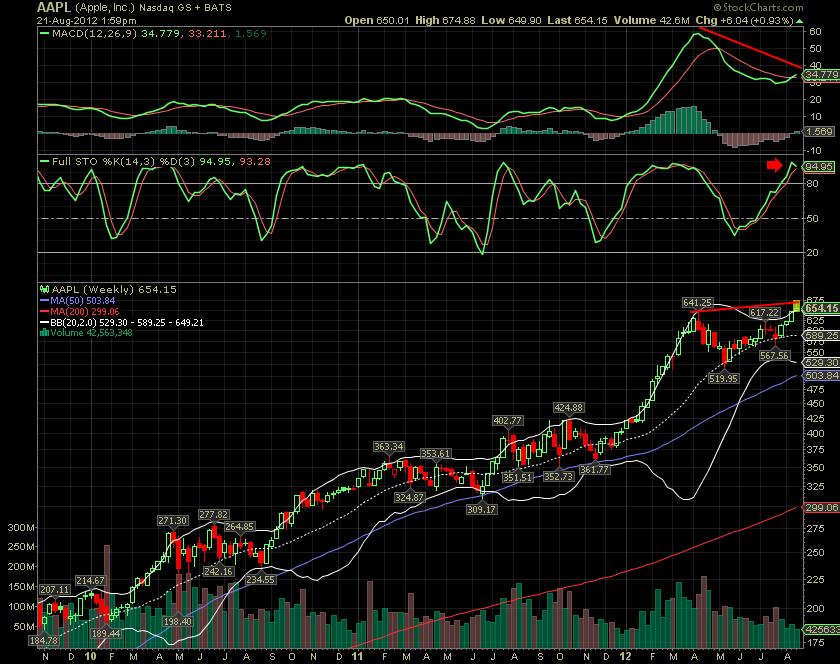Click the 654.15 tag on the right price axis

coord(822,308)
